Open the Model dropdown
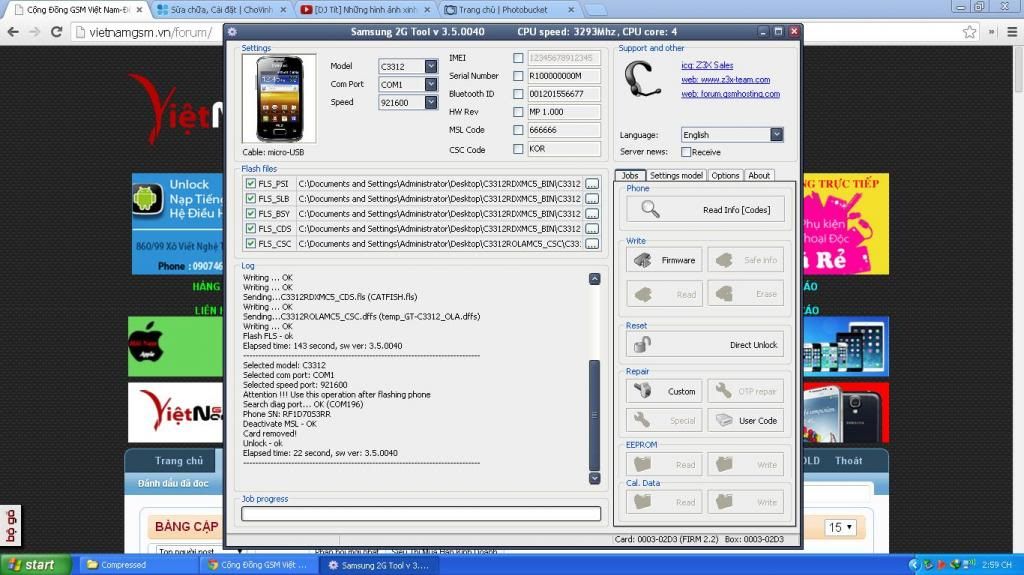The width and height of the screenshot is (1024, 575). point(431,66)
